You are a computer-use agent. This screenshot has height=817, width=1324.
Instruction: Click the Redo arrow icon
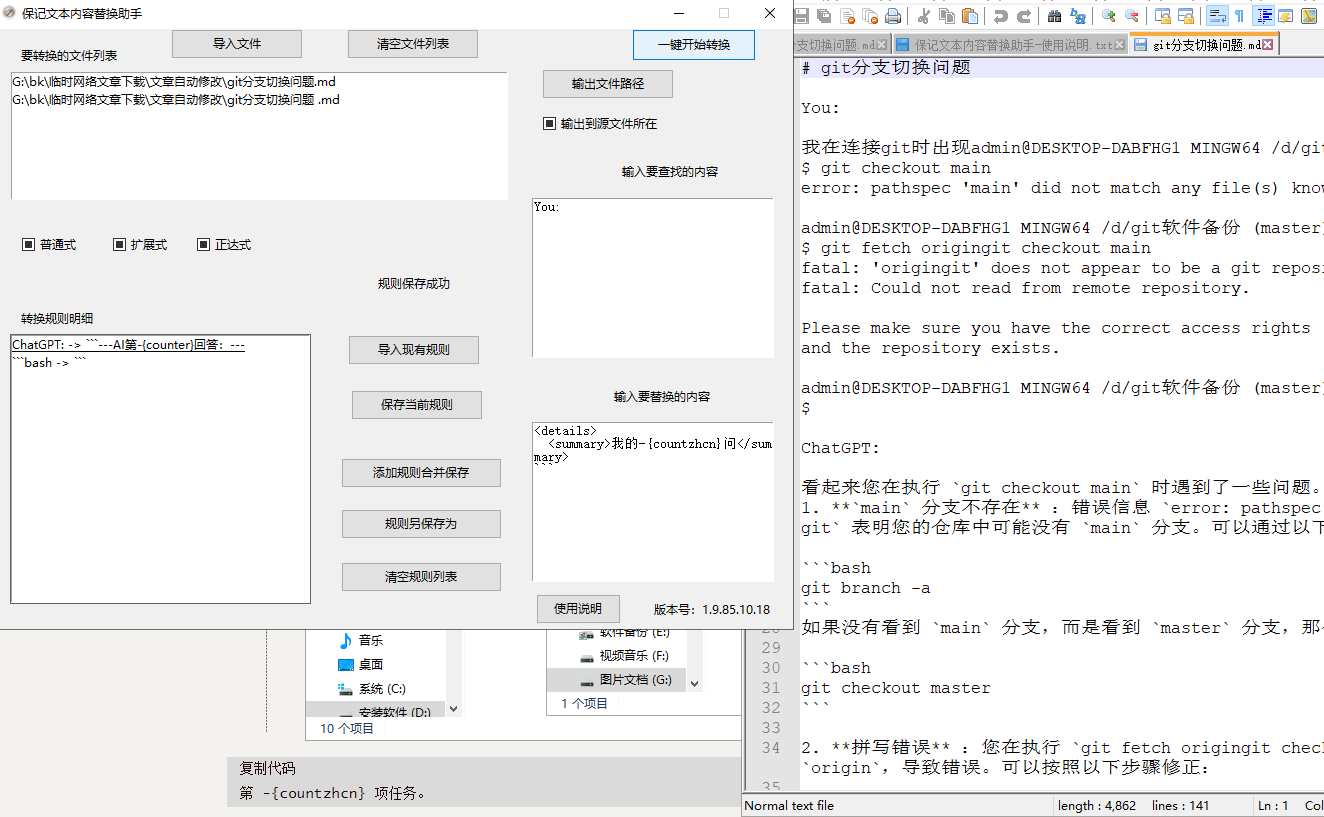click(x=1024, y=16)
